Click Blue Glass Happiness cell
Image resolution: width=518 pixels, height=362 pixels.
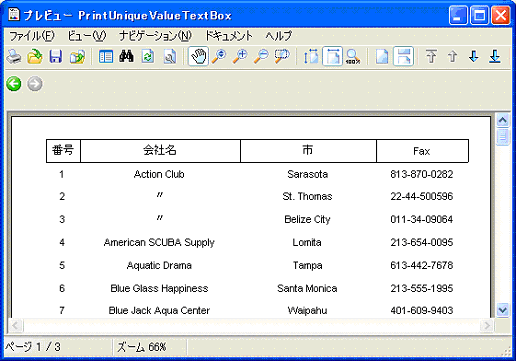(x=159, y=289)
